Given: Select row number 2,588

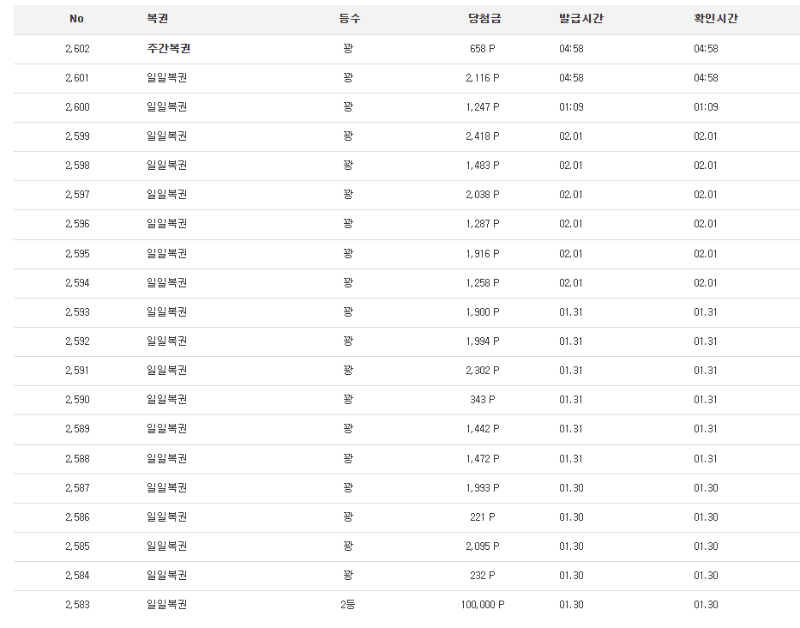Looking at the screenshot, I should point(77,459).
